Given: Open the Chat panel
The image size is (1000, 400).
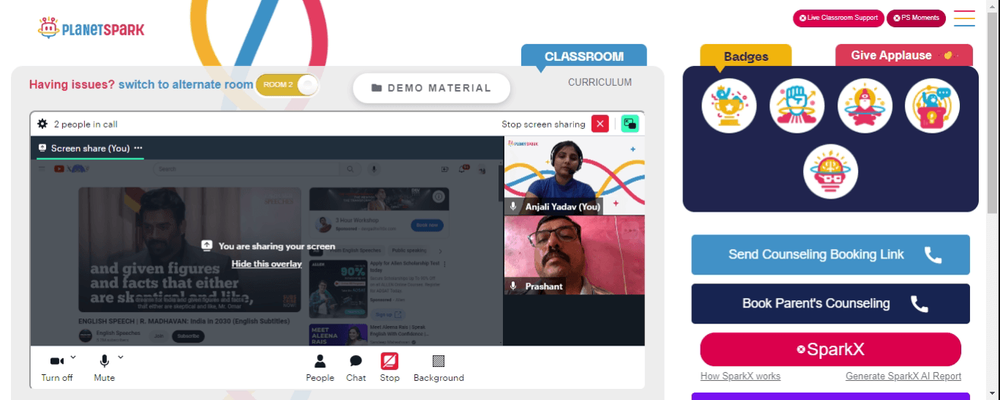Looking at the screenshot, I should coord(356,368).
